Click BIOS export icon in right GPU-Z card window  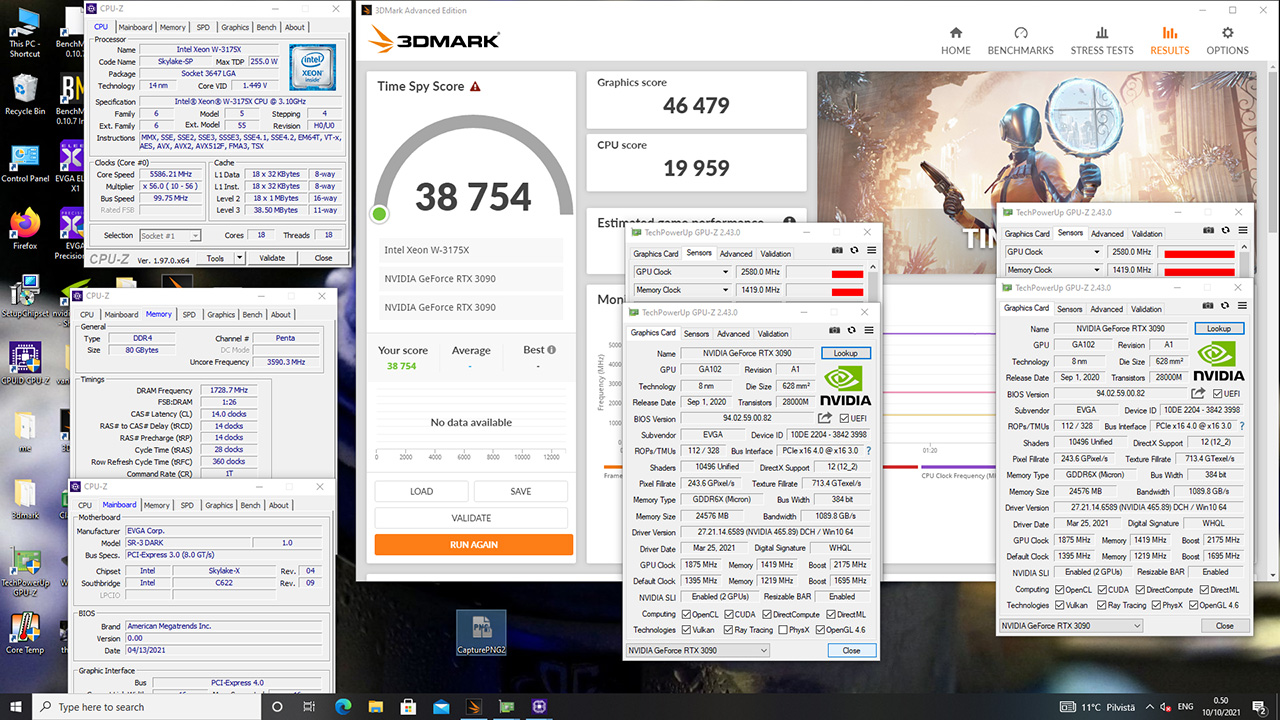[1198, 394]
